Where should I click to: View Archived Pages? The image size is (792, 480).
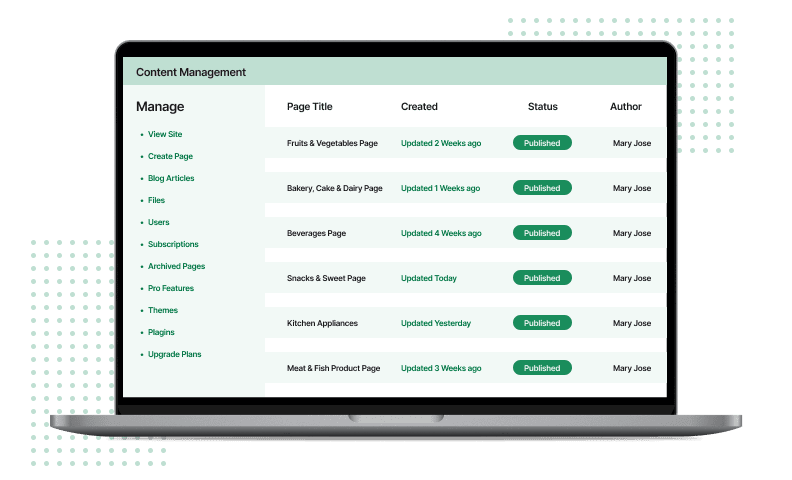pyautogui.click(x=176, y=266)
